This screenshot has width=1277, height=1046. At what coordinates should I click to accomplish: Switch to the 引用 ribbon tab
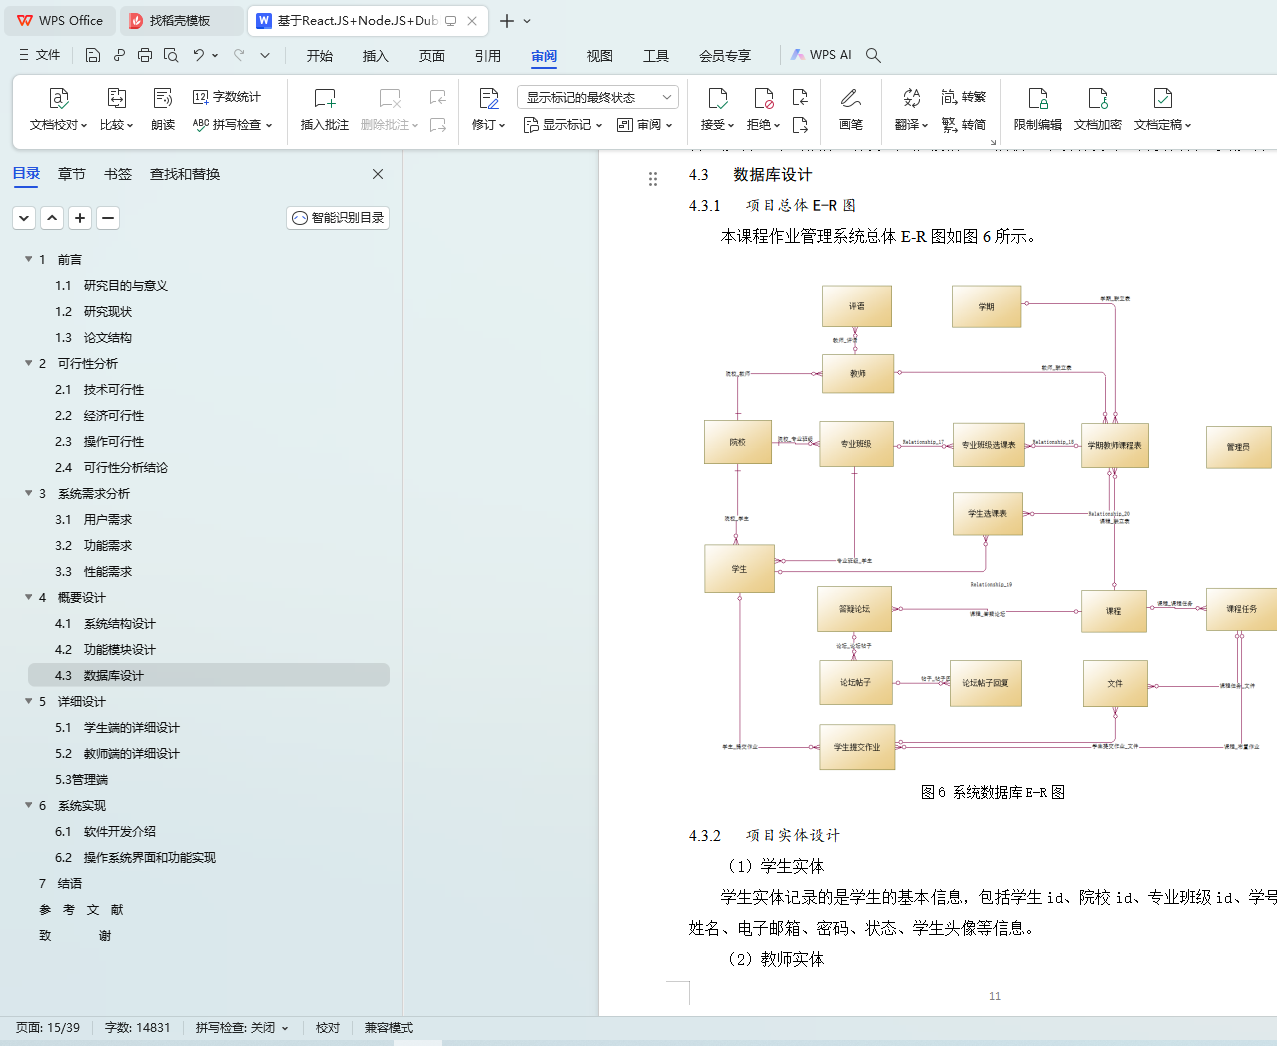tap(488, 56)
